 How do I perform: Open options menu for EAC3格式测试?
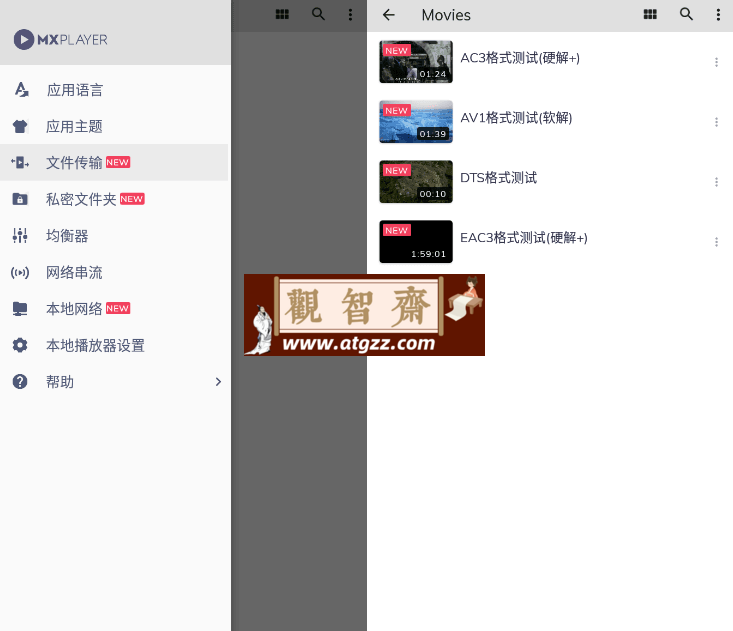716,242
